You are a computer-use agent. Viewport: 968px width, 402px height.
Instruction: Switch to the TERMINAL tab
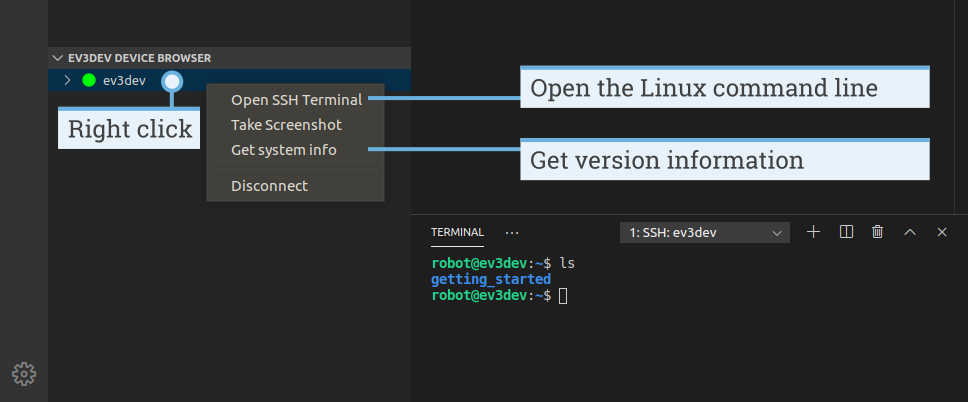(457, 233)
